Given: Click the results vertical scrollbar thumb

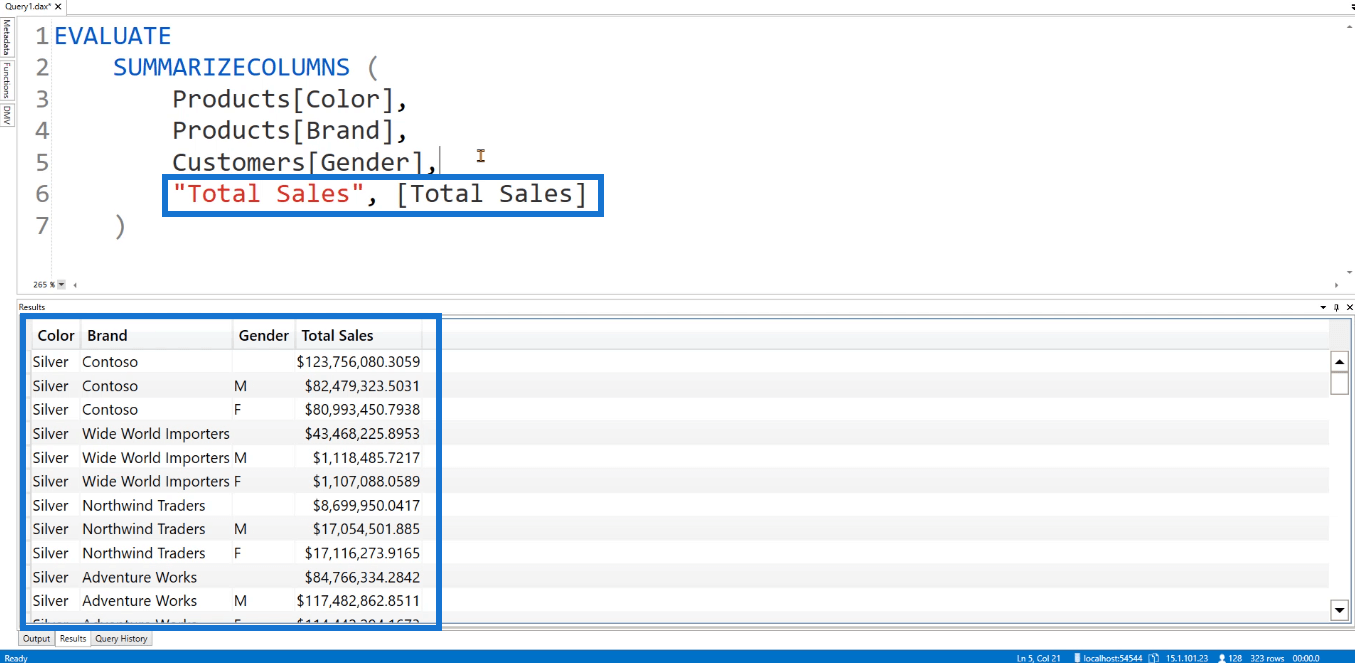Looking at the screenshot, I should [1340, 384].
